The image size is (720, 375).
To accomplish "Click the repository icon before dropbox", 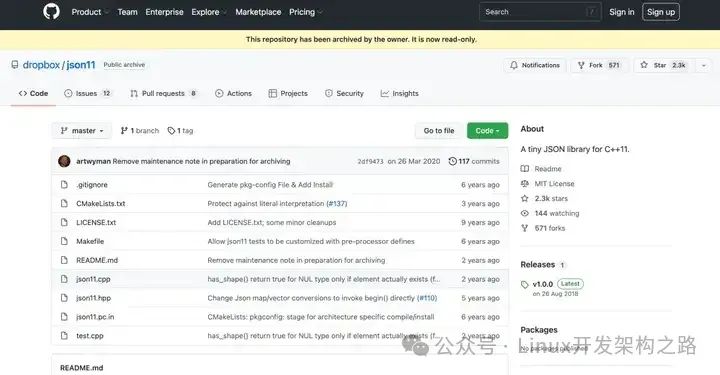I will tap(15, 65).
